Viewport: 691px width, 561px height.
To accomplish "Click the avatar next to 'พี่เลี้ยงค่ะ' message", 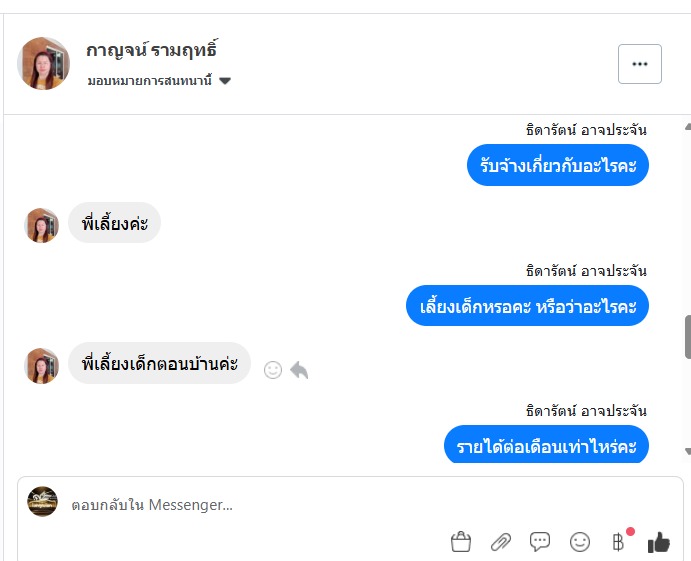I will pyautogui.click(x=42, y=225).
